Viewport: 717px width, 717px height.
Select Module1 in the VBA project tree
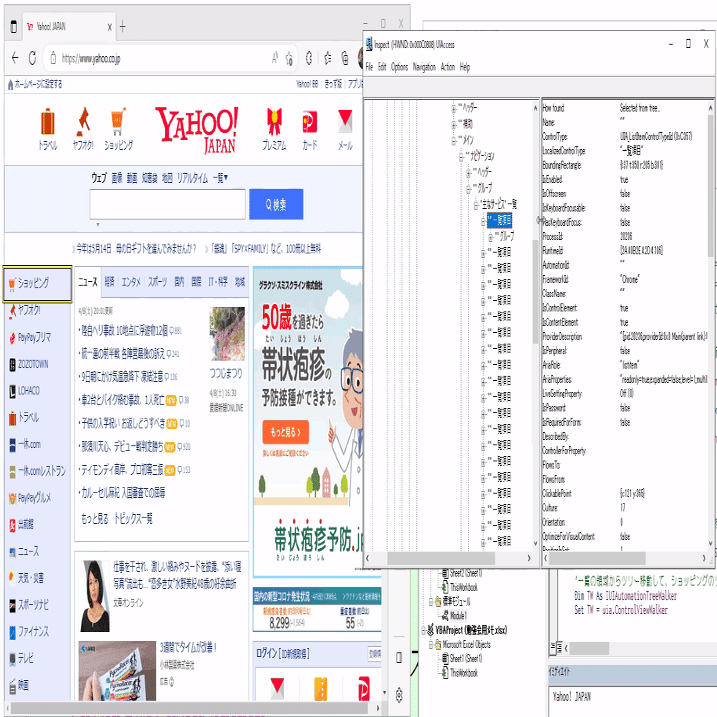coord(458,615)
